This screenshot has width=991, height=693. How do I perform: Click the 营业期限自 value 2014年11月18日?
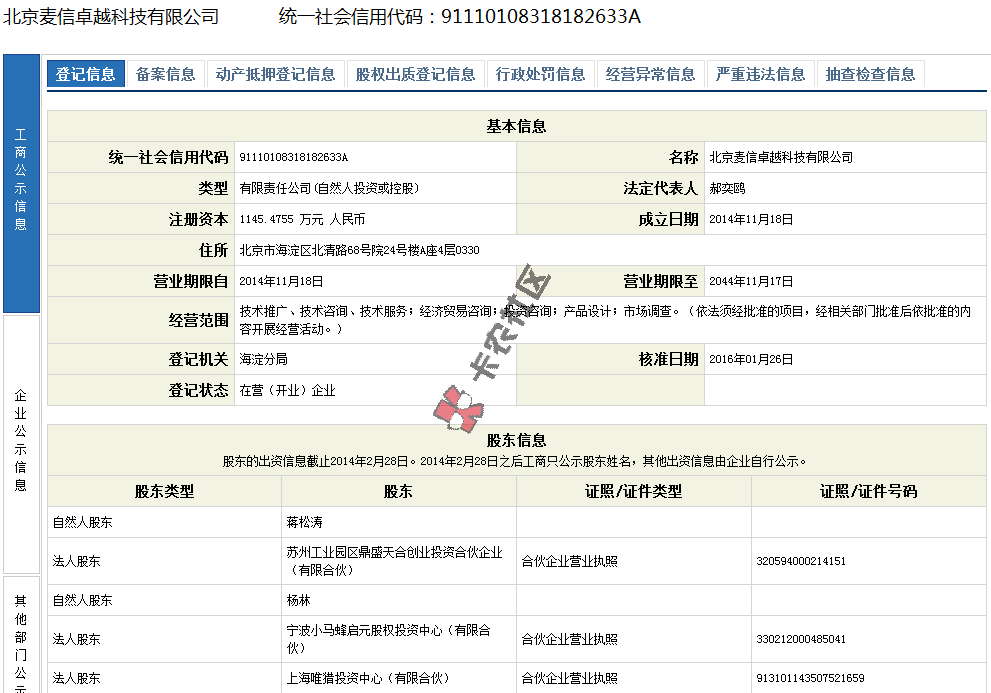(281, 281)
